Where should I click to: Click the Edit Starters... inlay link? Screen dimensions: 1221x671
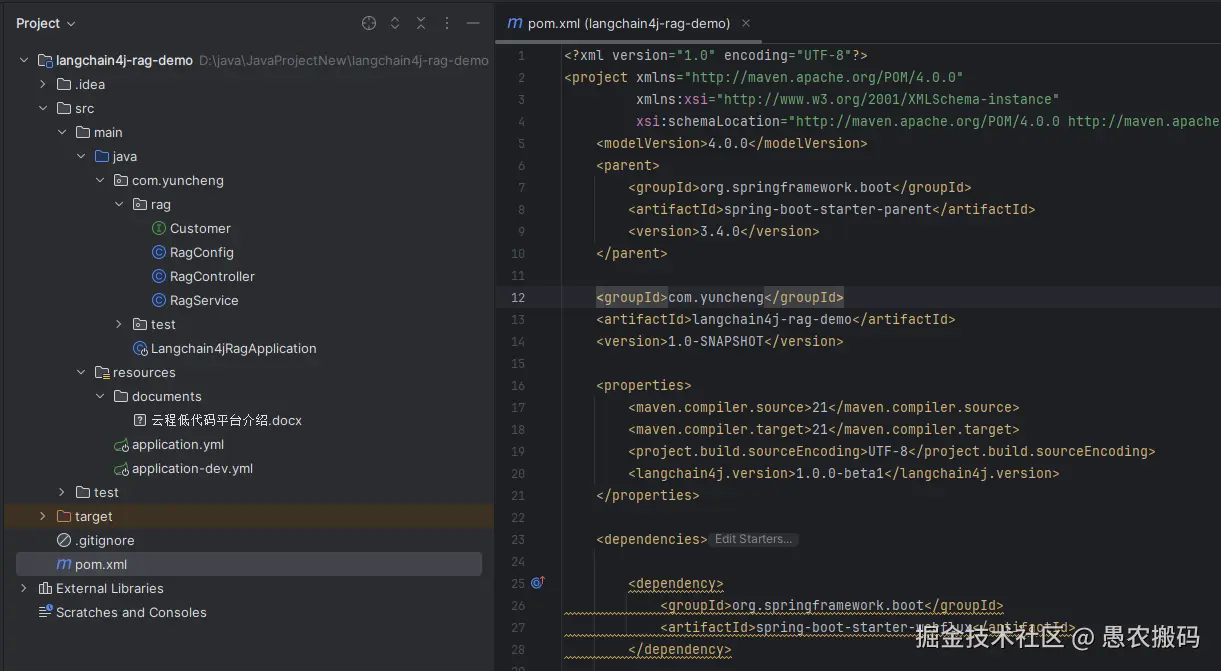pos(753,539)
